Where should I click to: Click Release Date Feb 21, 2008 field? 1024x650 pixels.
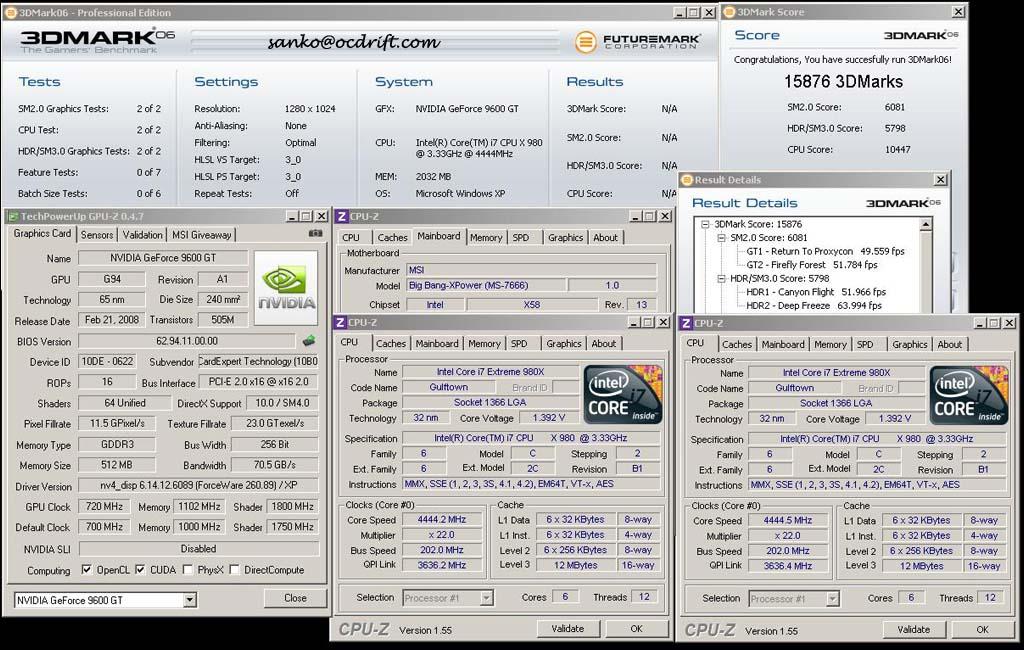112,319
